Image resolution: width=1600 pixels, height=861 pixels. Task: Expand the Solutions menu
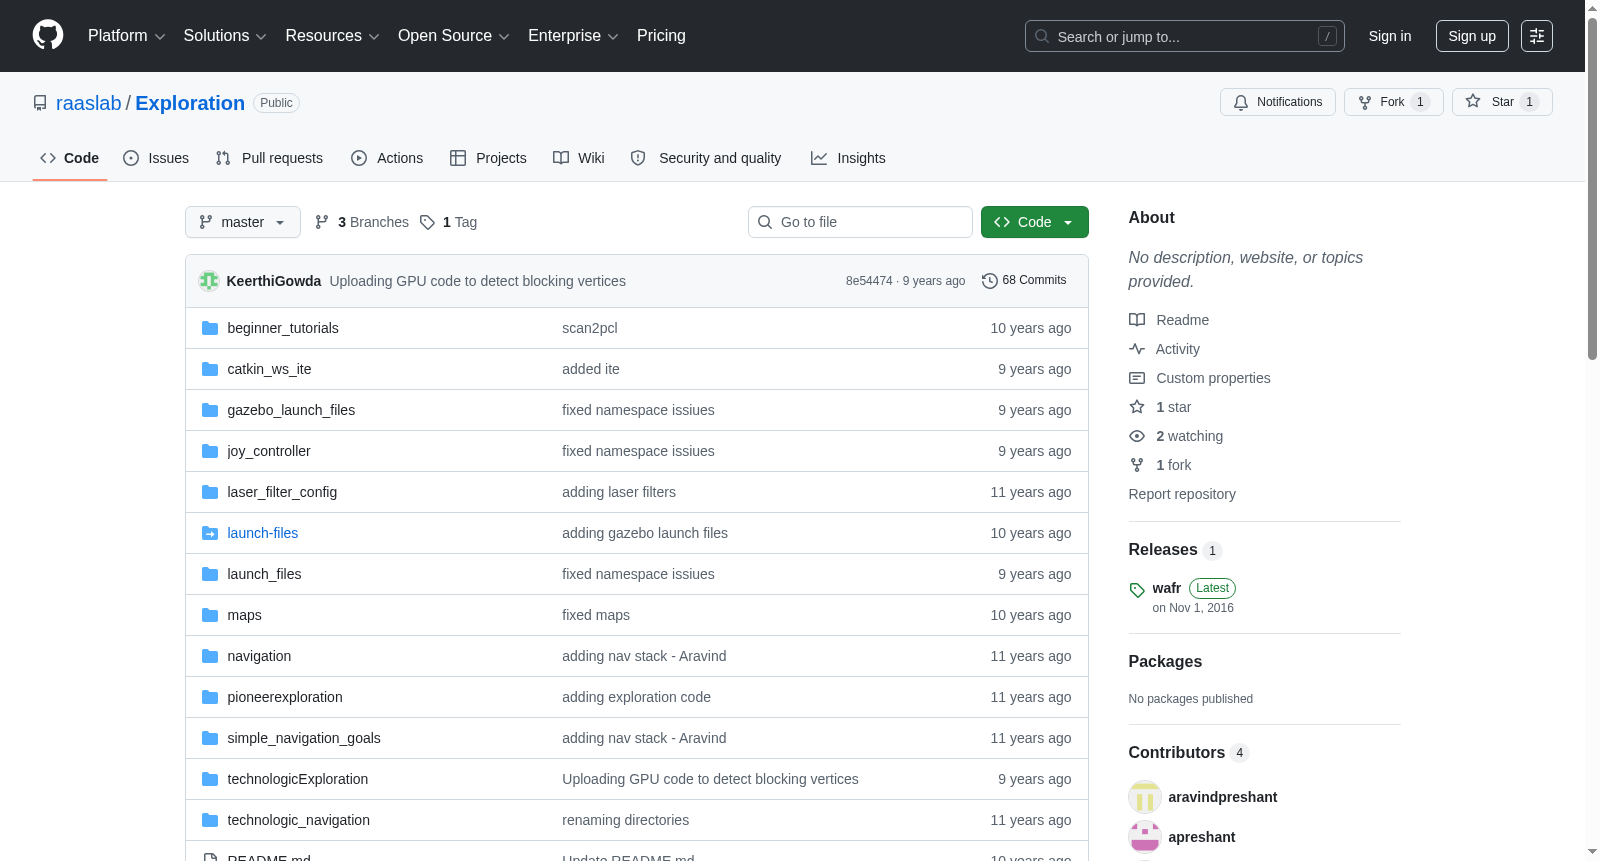pyautogui.click(x=225, y=36)
